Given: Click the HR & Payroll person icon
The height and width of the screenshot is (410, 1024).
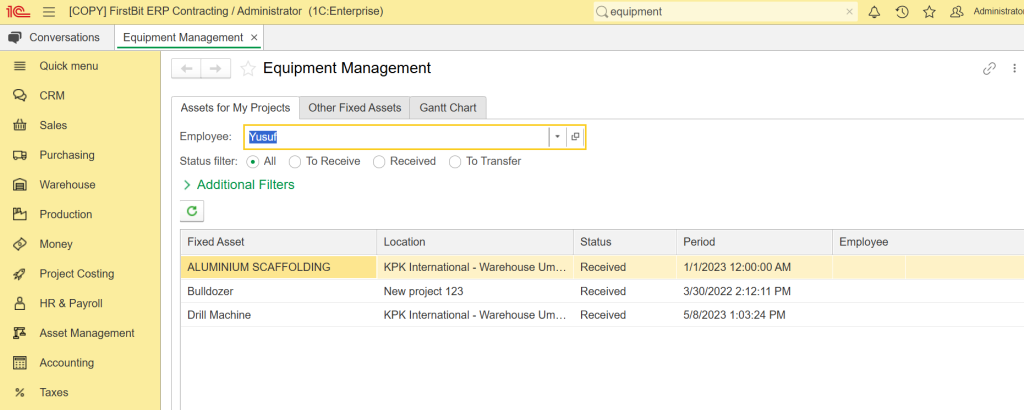Looking at the screenshot, I should 20,304.
